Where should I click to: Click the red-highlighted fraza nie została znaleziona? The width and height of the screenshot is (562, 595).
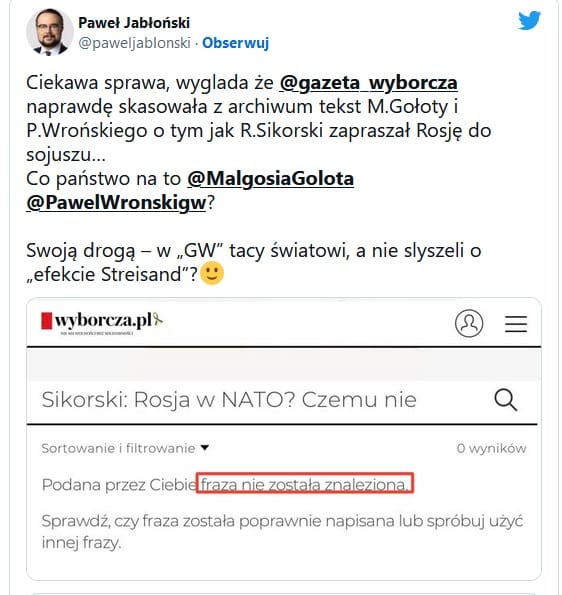coord(305,483)
